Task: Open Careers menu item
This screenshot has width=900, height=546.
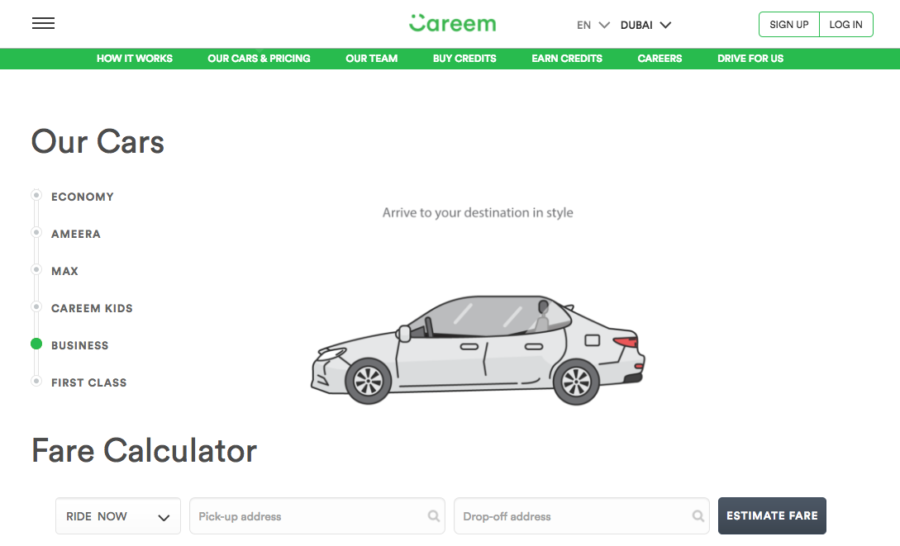Action: click(660, 59)
